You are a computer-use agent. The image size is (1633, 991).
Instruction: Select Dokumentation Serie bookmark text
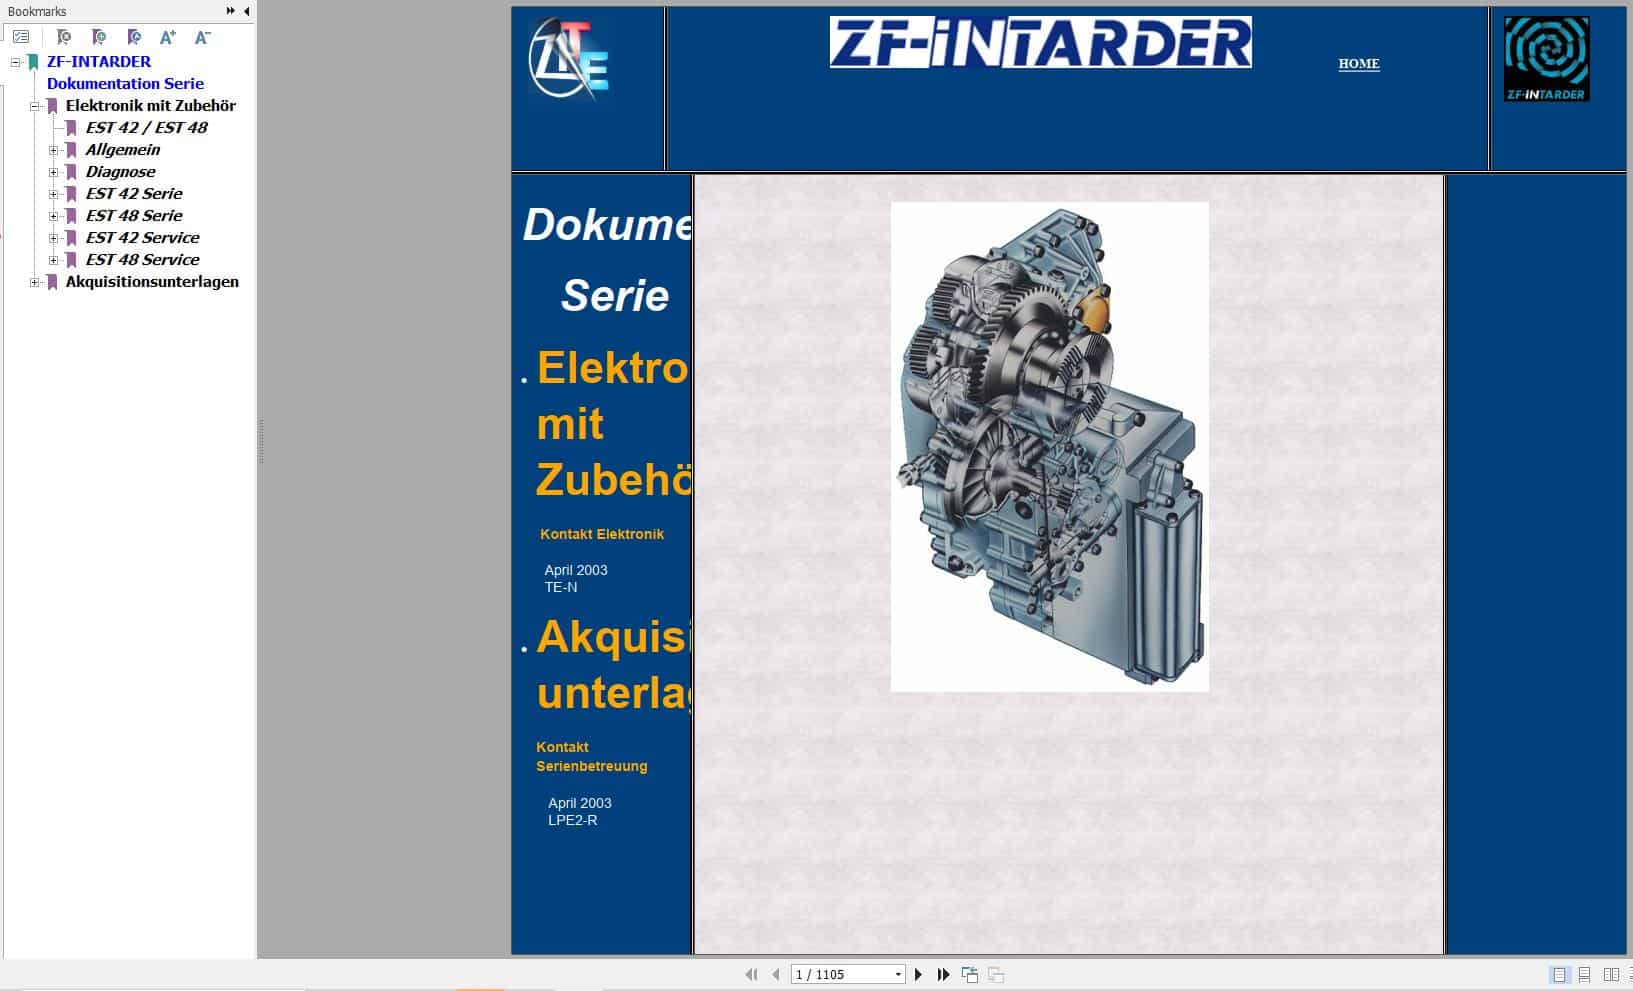point(125,84)
